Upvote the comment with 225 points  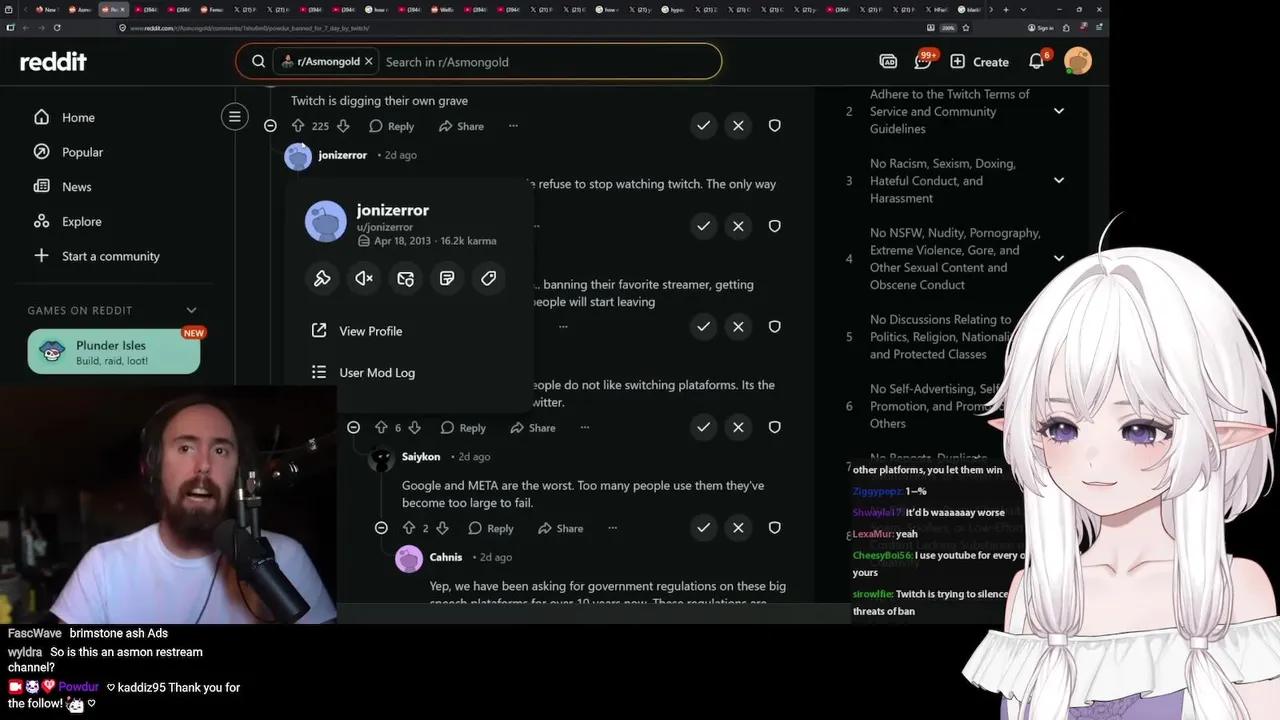297,126
